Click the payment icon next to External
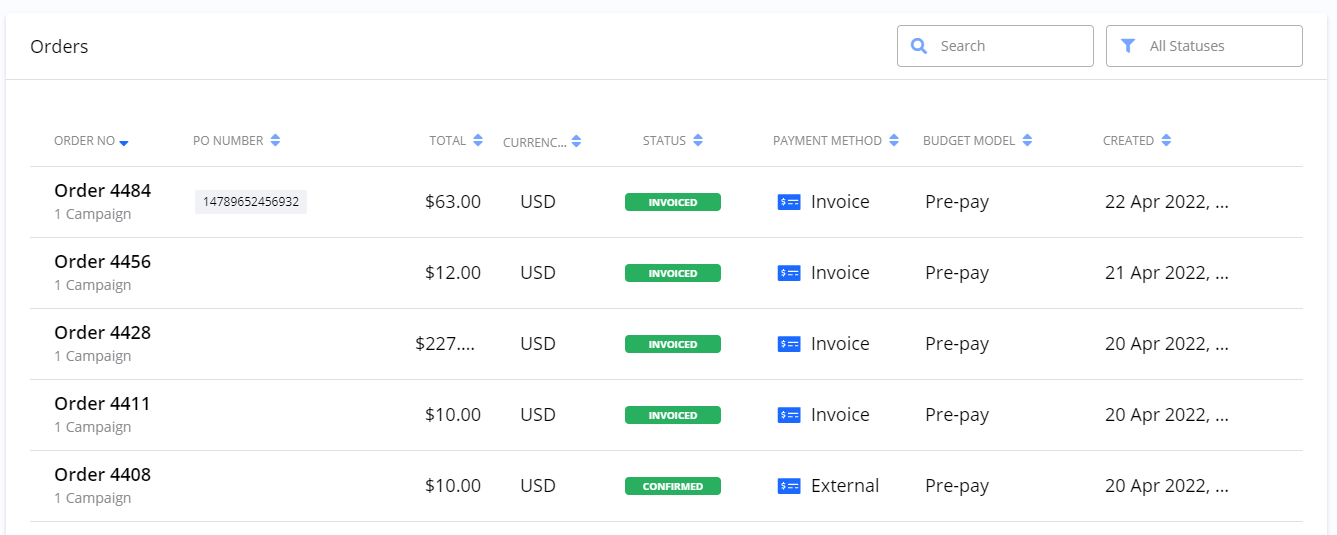 point(789,486)
